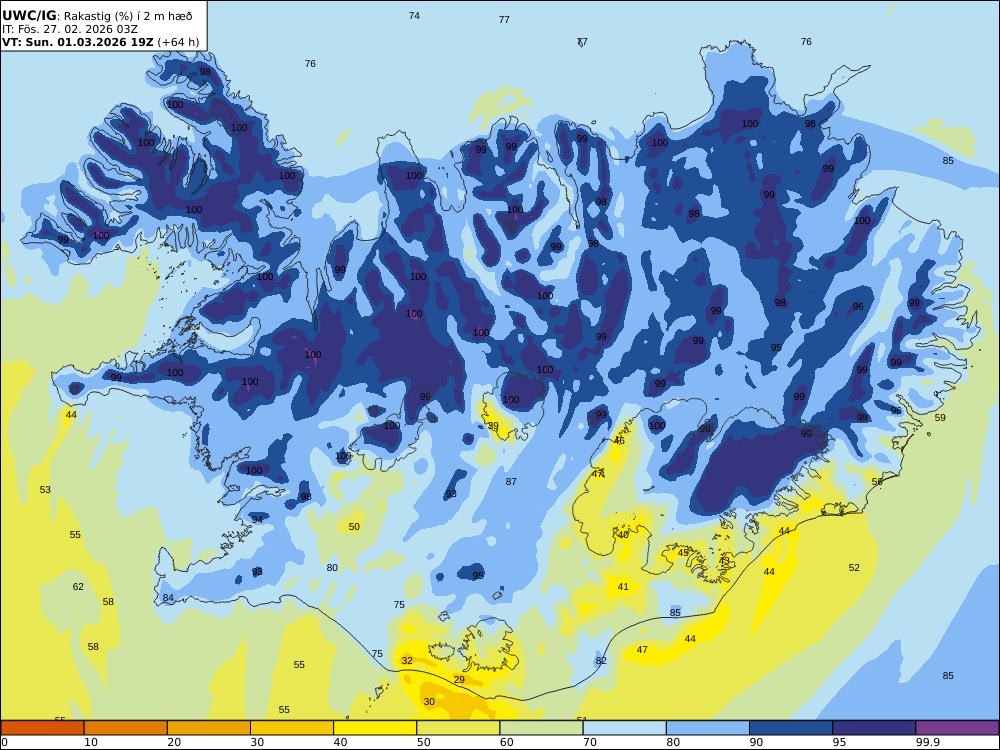
Task: Click the 60–70 pale green legend swatch
Action: tap(541, 728)
